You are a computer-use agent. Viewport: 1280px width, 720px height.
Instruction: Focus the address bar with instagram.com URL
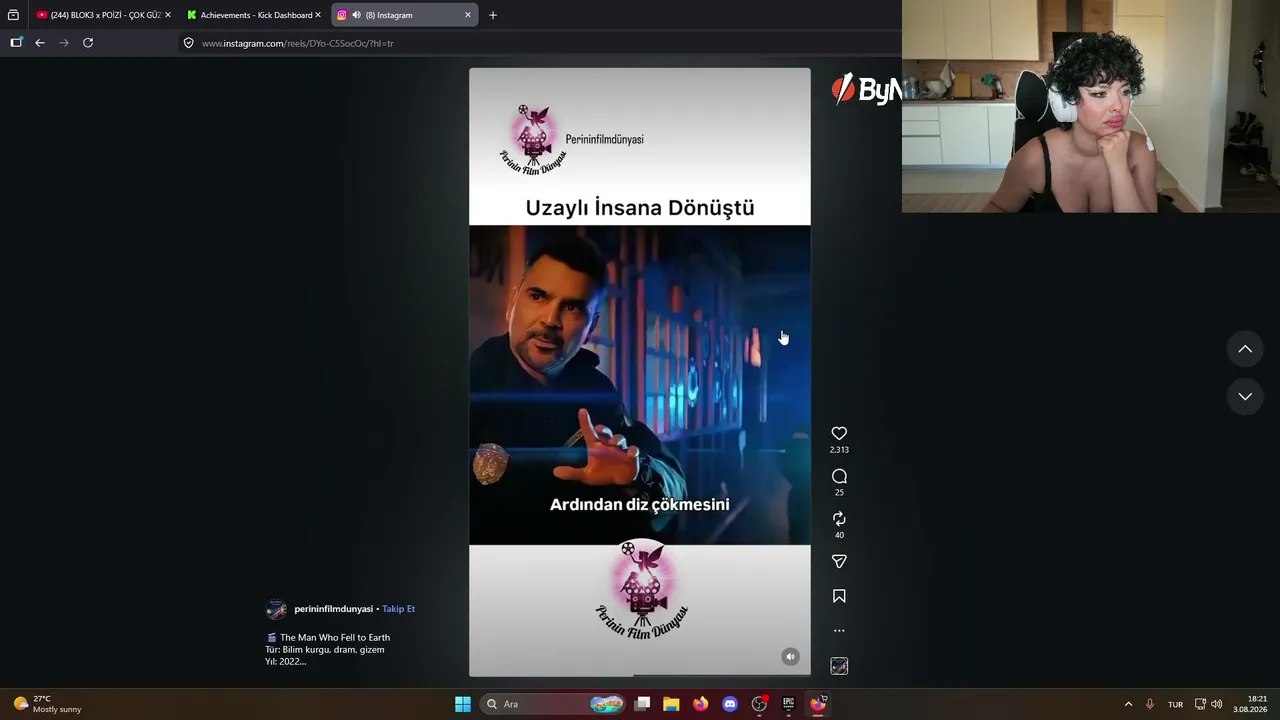click(540, 43)
